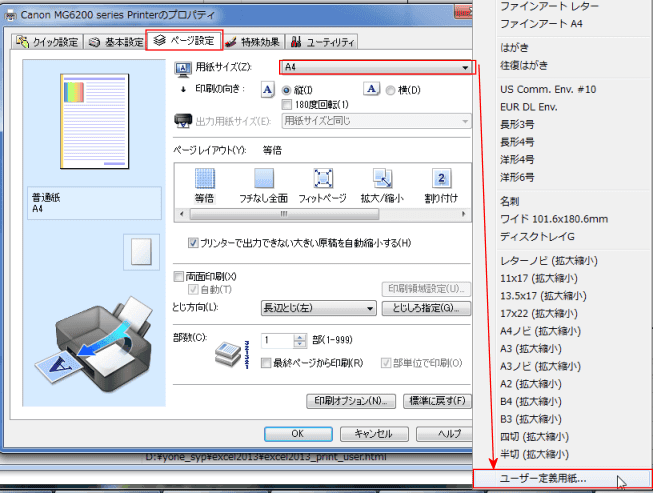
Task: Open the 用紙サイズ A4 dropdown
Action: 377,67
